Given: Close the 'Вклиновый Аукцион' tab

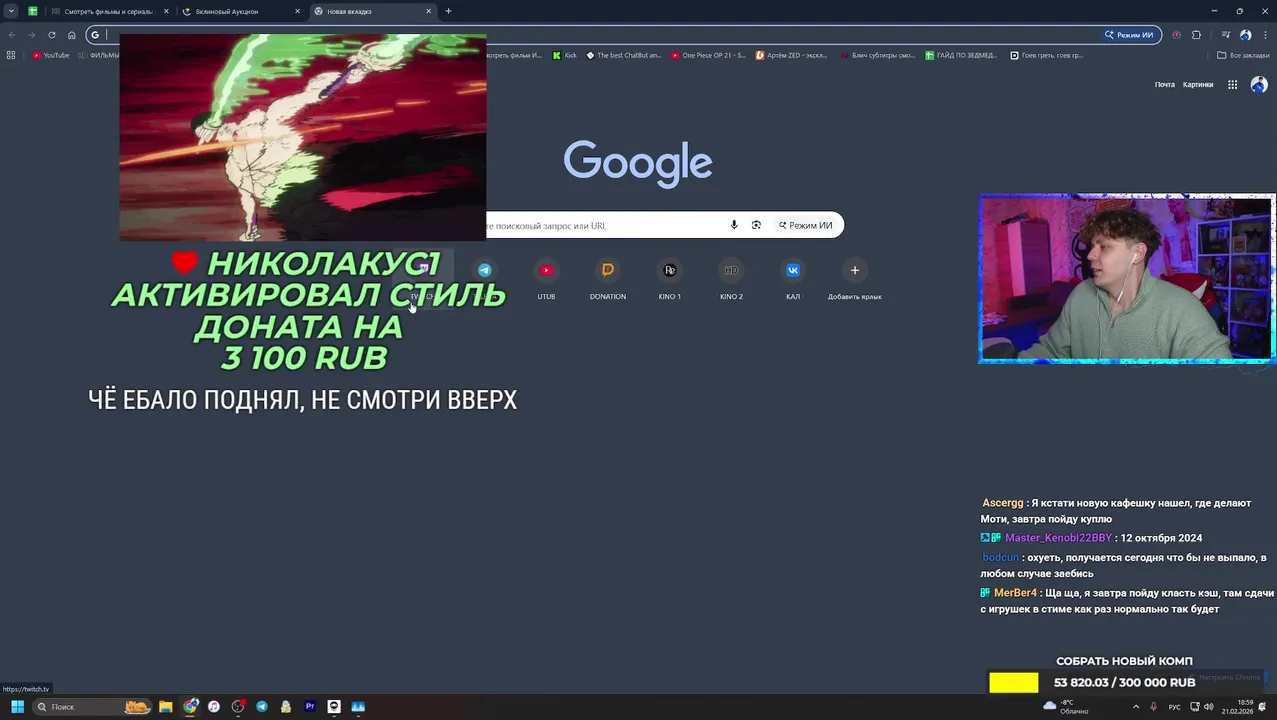Looking at the screenshot, I should coord(297,11).
